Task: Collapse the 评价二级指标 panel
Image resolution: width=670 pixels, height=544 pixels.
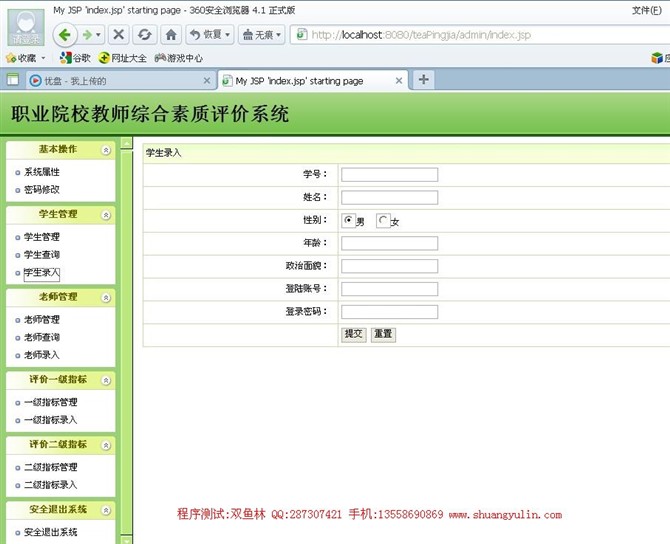Action: 106,445
